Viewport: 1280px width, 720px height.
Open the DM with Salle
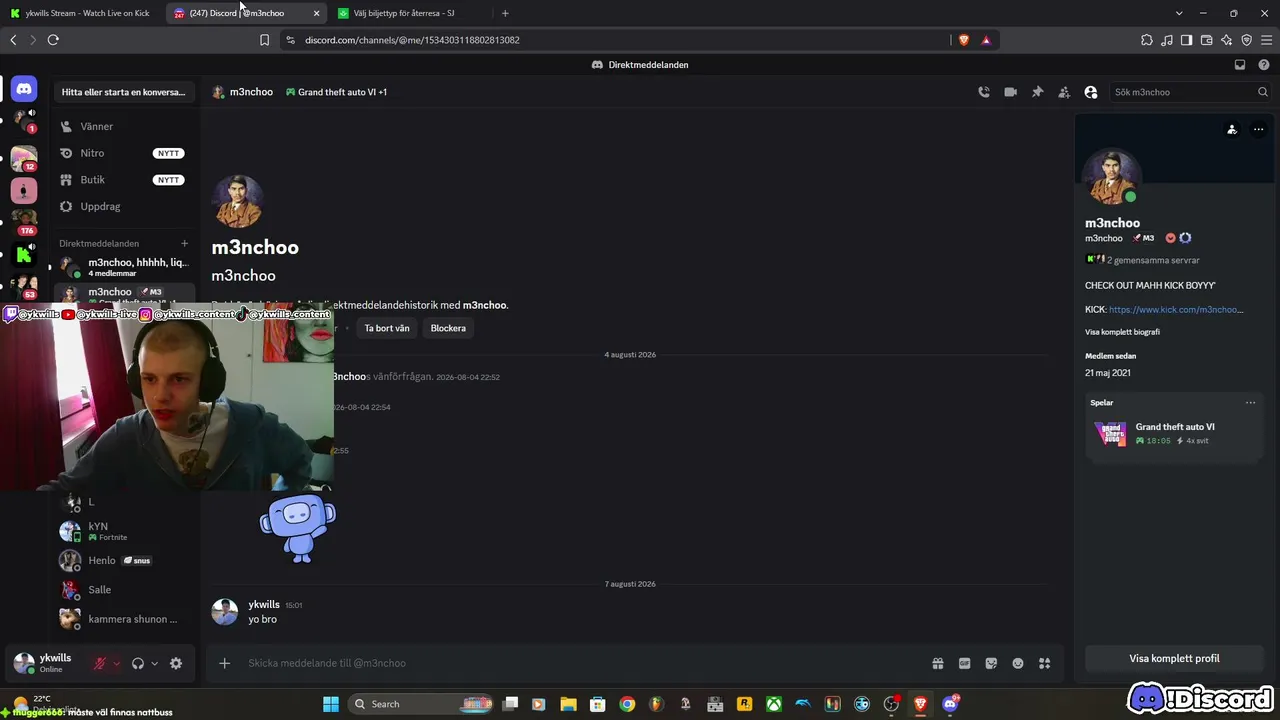tap(124, 590)
